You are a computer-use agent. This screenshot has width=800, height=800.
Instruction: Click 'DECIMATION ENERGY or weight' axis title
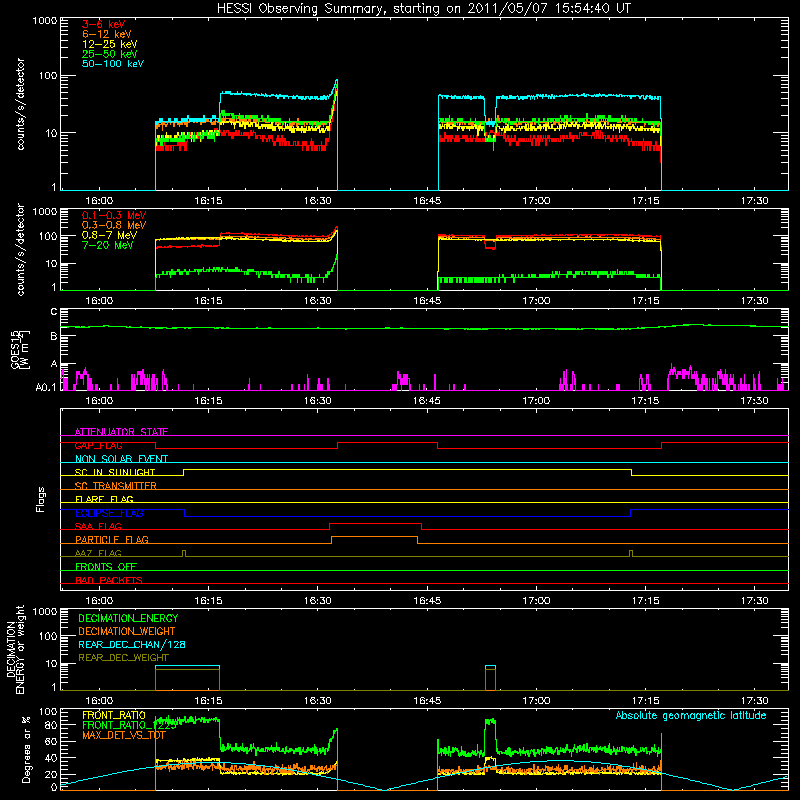[15, 649]
